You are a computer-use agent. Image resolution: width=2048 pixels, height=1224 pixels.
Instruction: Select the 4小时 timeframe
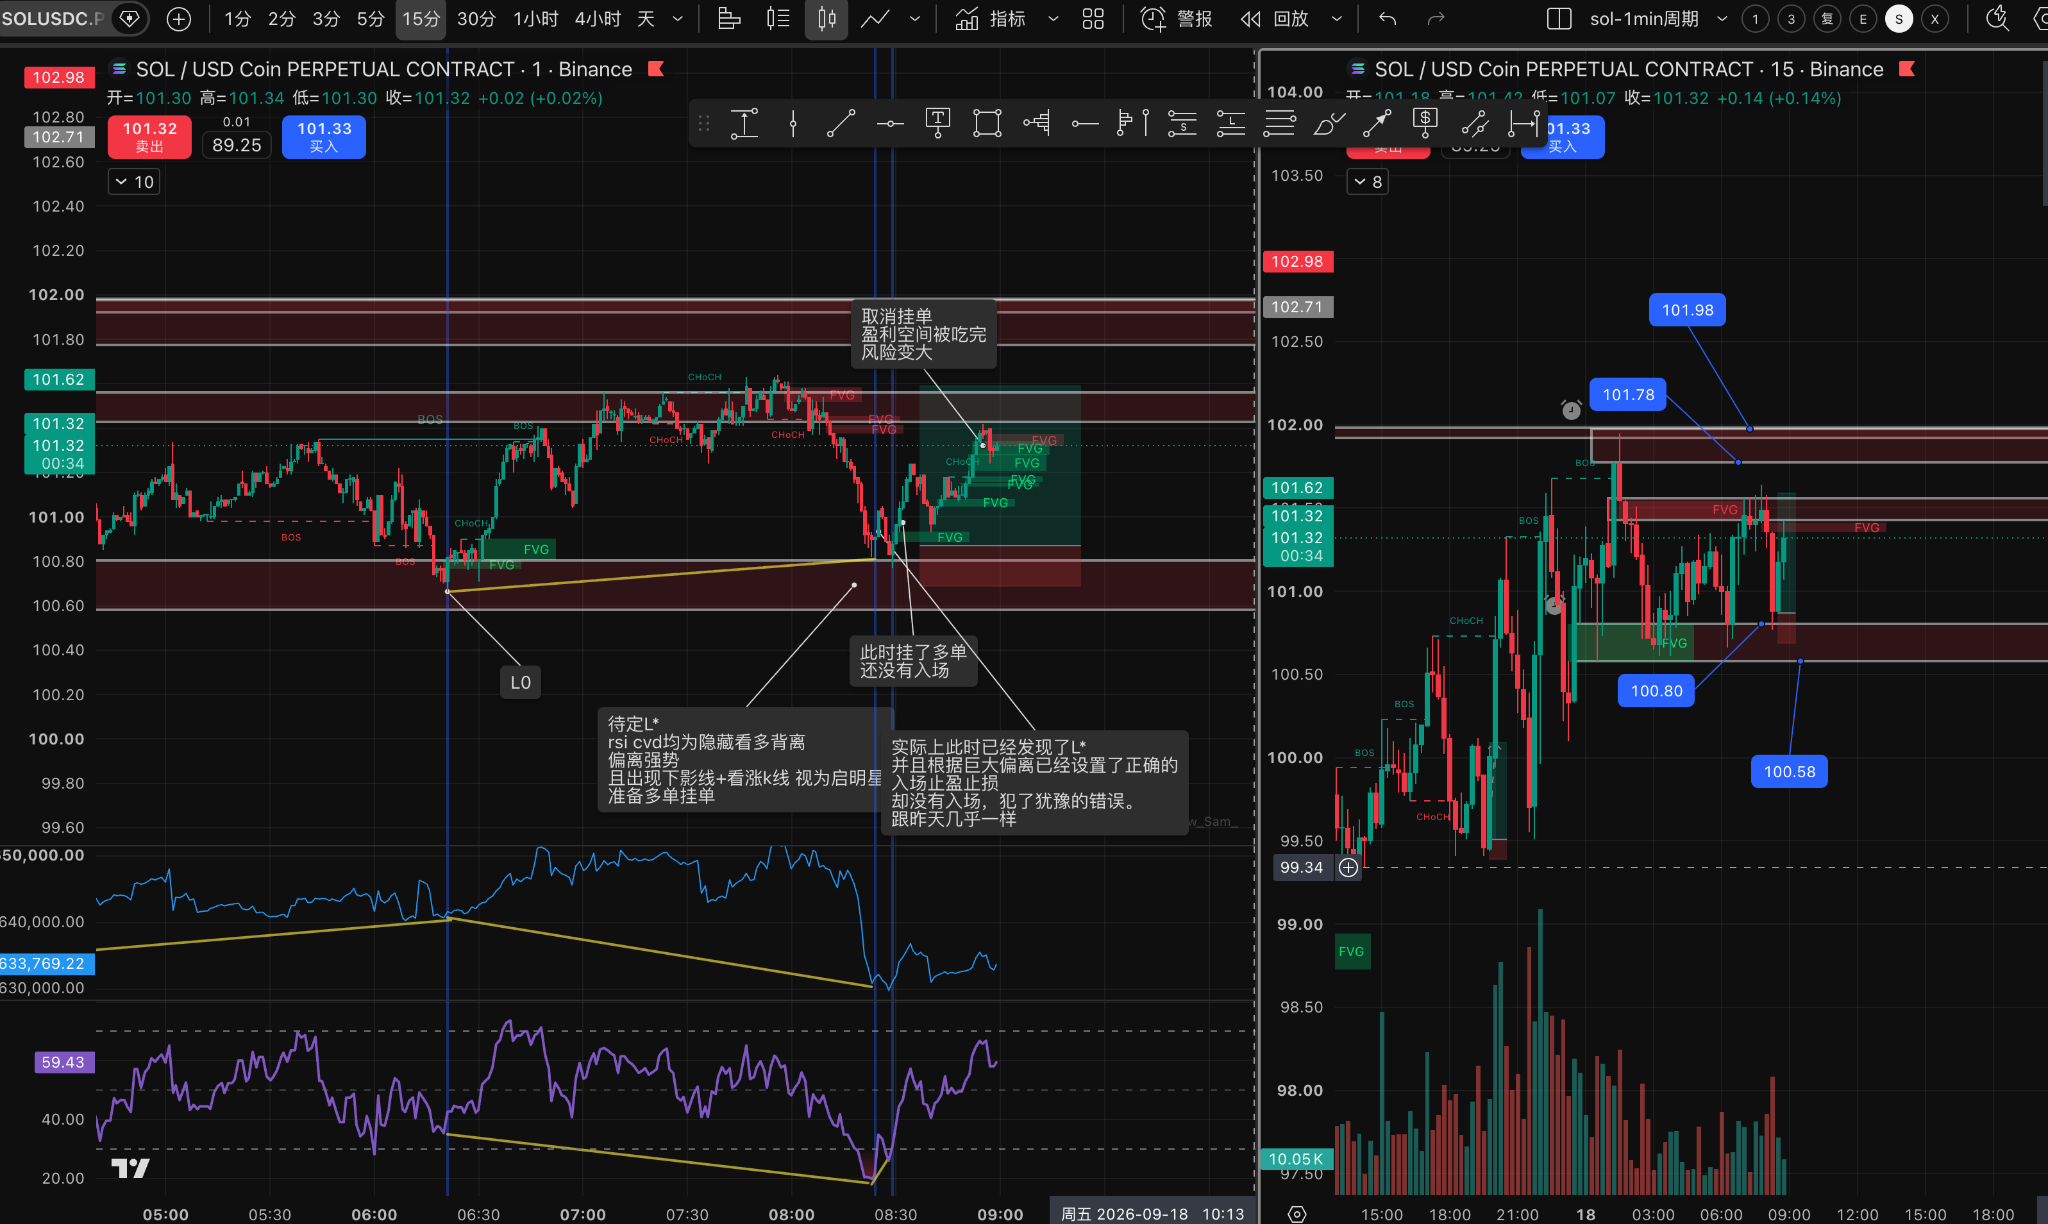pyautogui.click(x=597, y=19)
